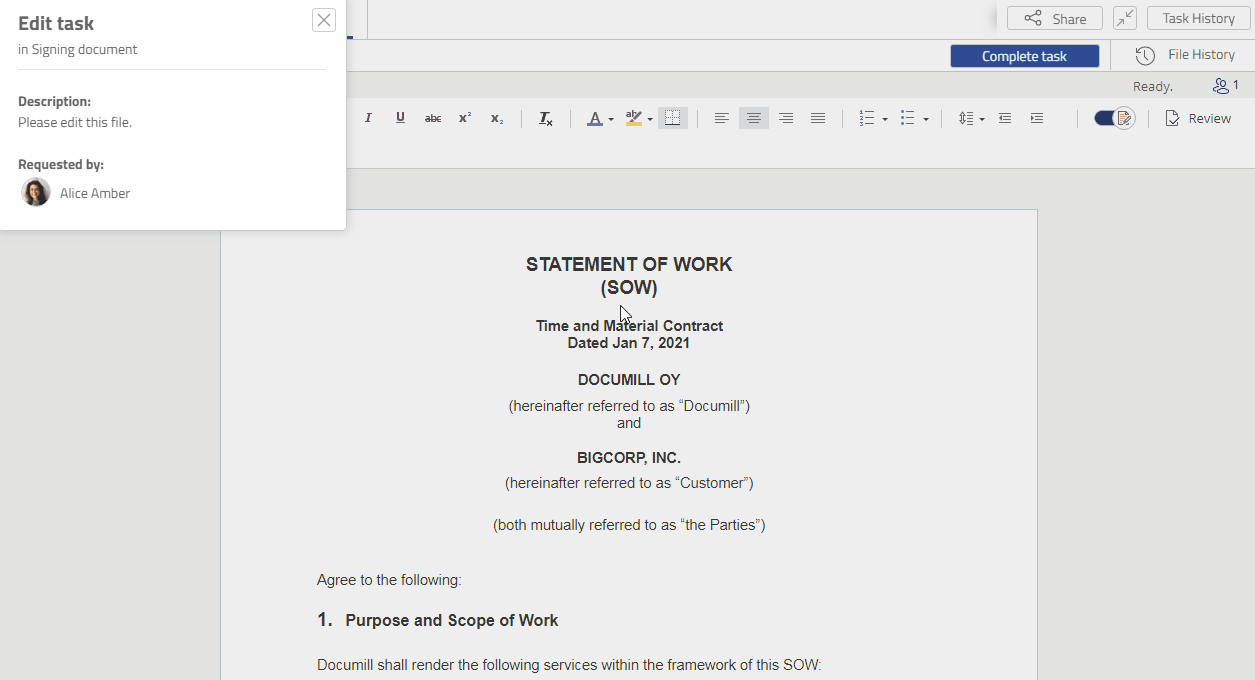Toggle italic formatting
The image size is (1255, 680).
pos(368,118)
